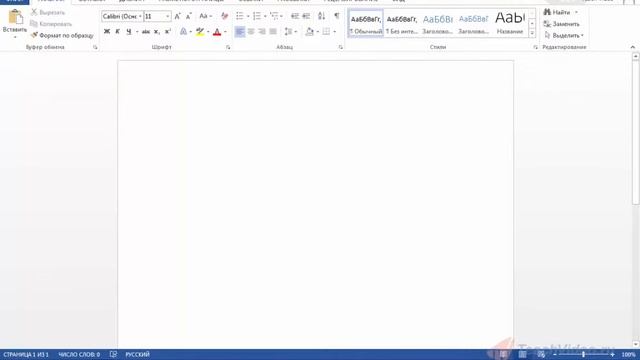Screen dimensions: 640x360
Task: Click the font size 11 input box
Action: point(154,16)
